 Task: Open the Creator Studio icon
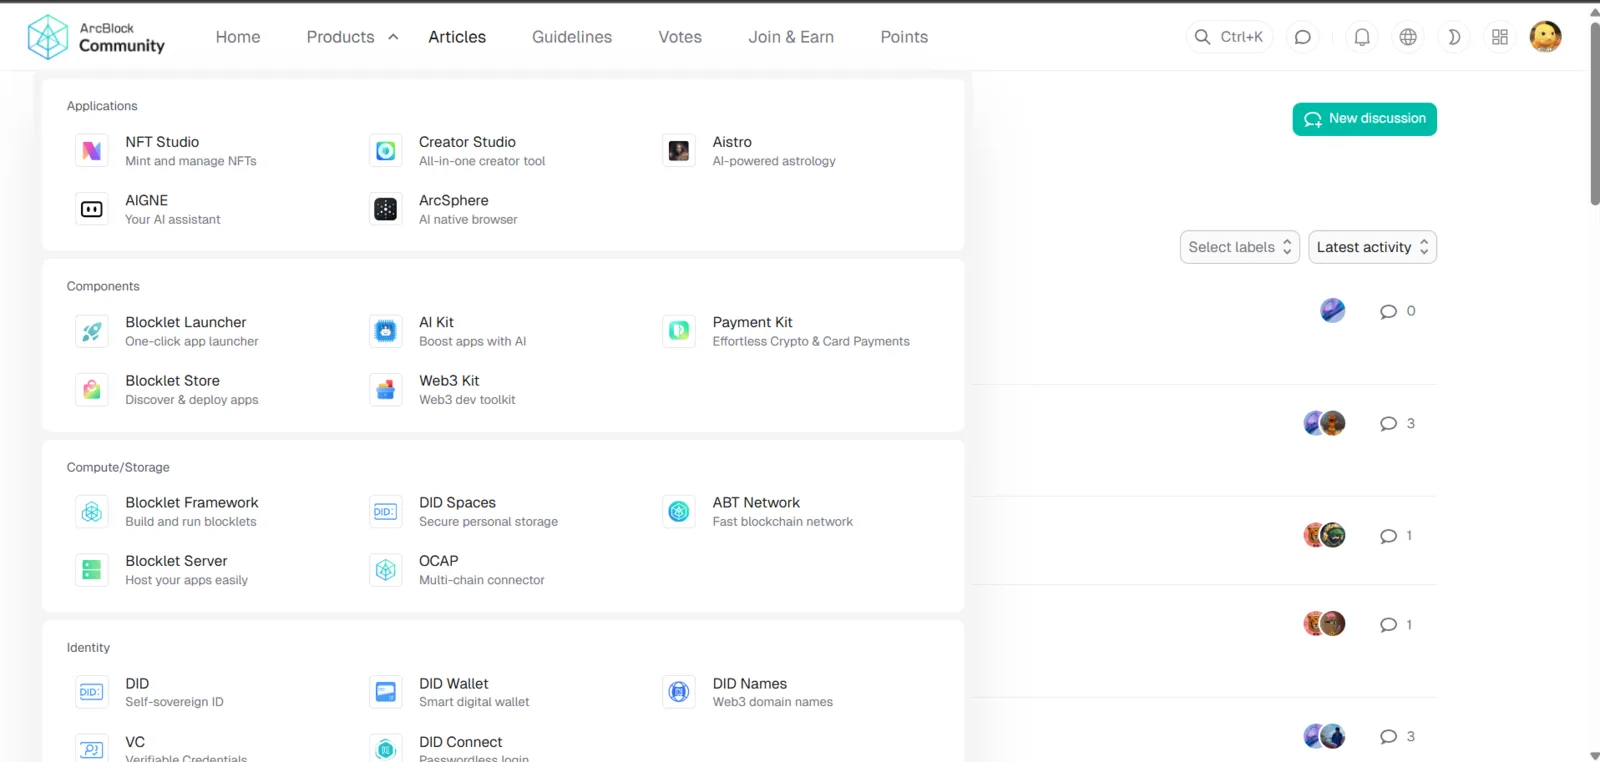[x=386, y=151]
